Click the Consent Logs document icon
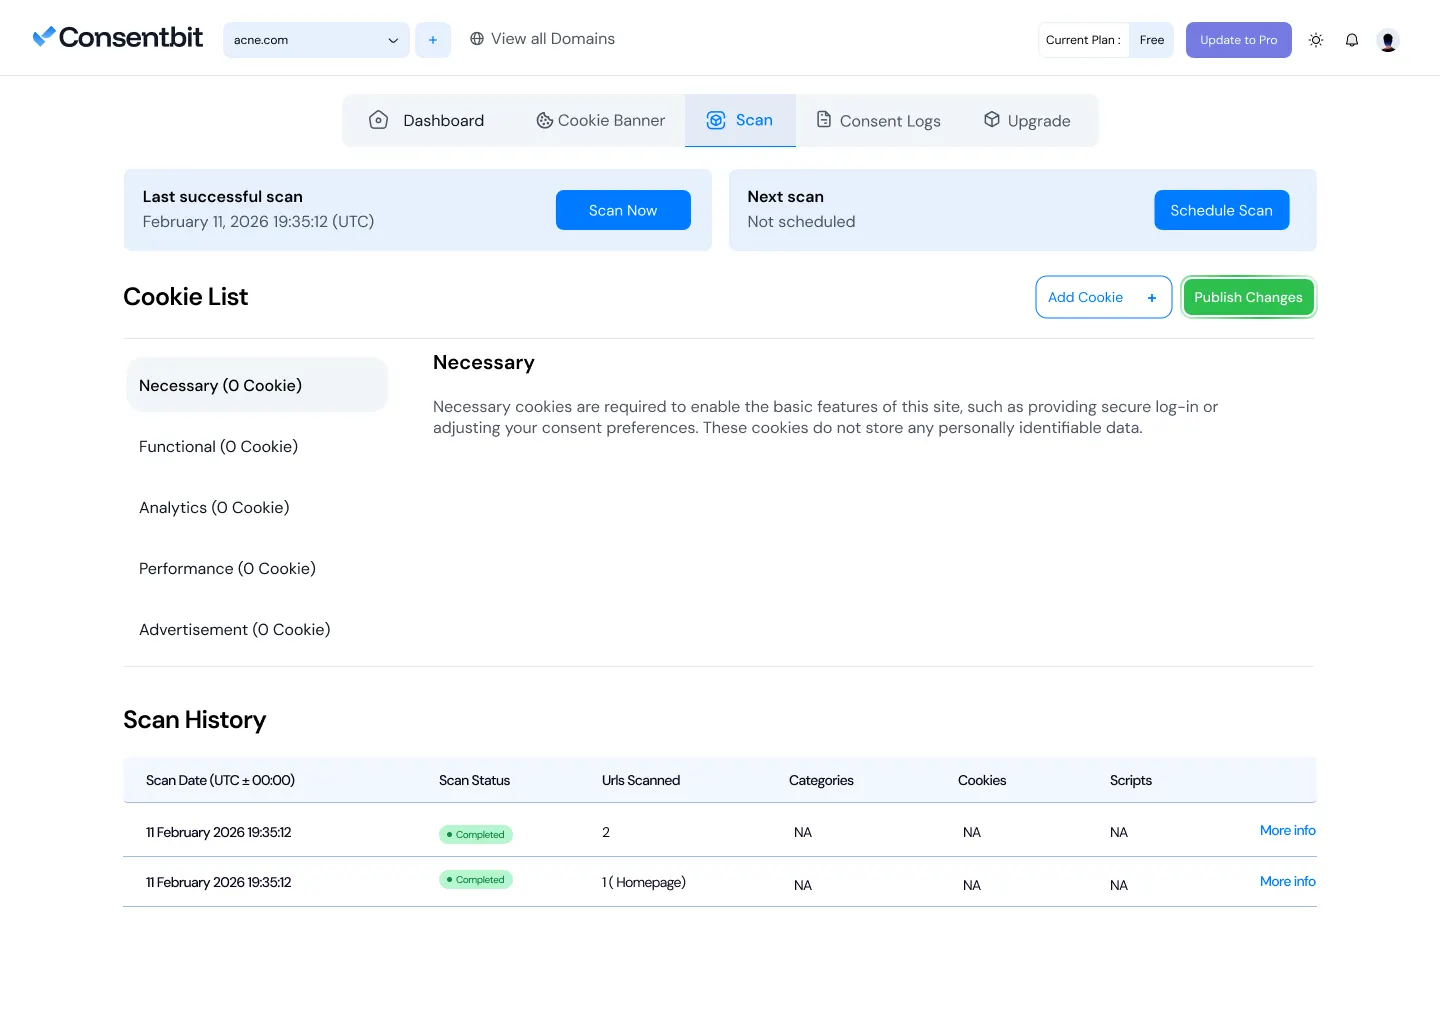 click(x=824, y=120)
